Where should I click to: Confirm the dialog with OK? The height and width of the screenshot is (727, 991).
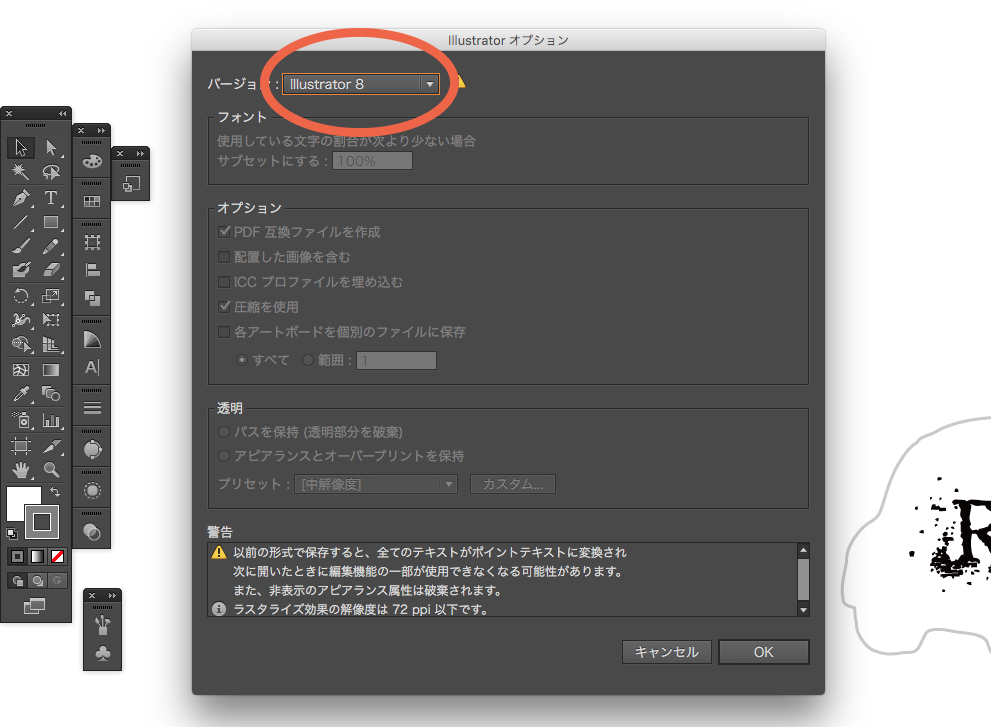pyautogui.click(x=763, y=652)
